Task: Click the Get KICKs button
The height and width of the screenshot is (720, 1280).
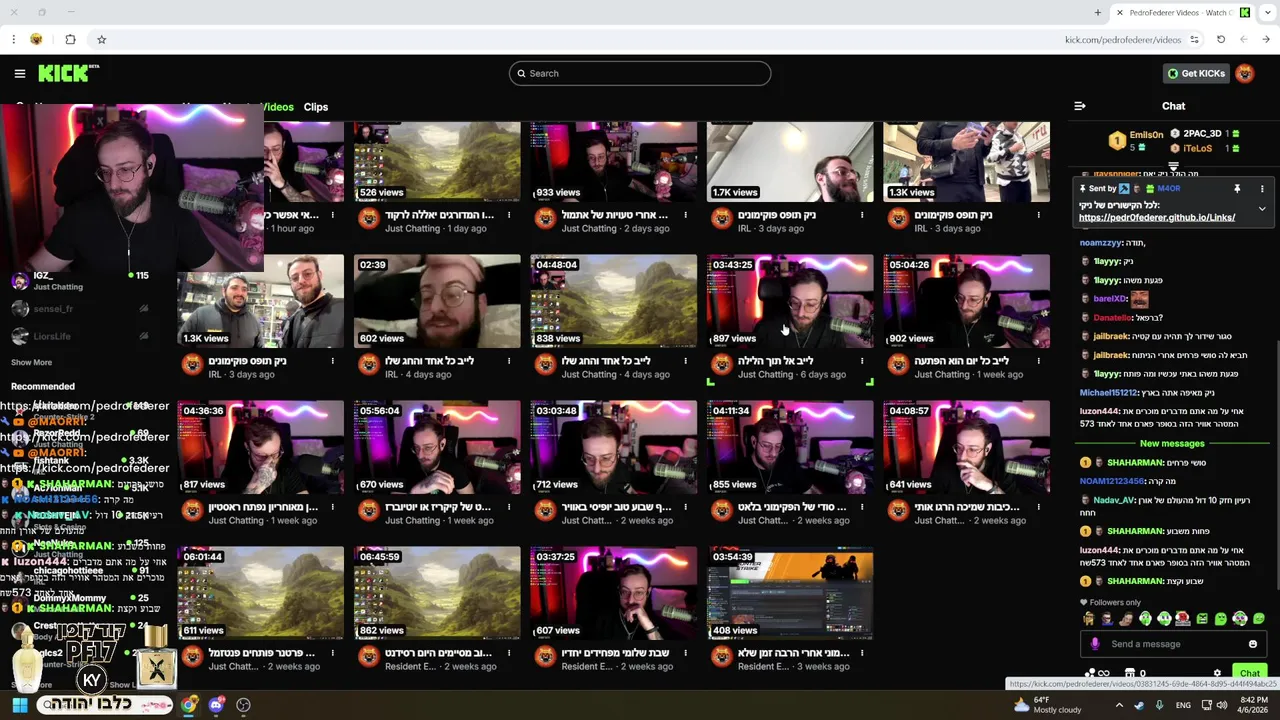Action: click(1196, 73)
